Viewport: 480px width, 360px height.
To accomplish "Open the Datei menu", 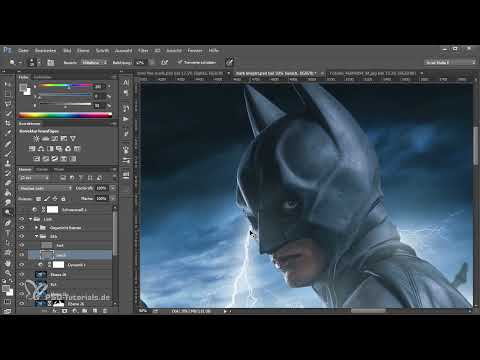I will point(23,50).
